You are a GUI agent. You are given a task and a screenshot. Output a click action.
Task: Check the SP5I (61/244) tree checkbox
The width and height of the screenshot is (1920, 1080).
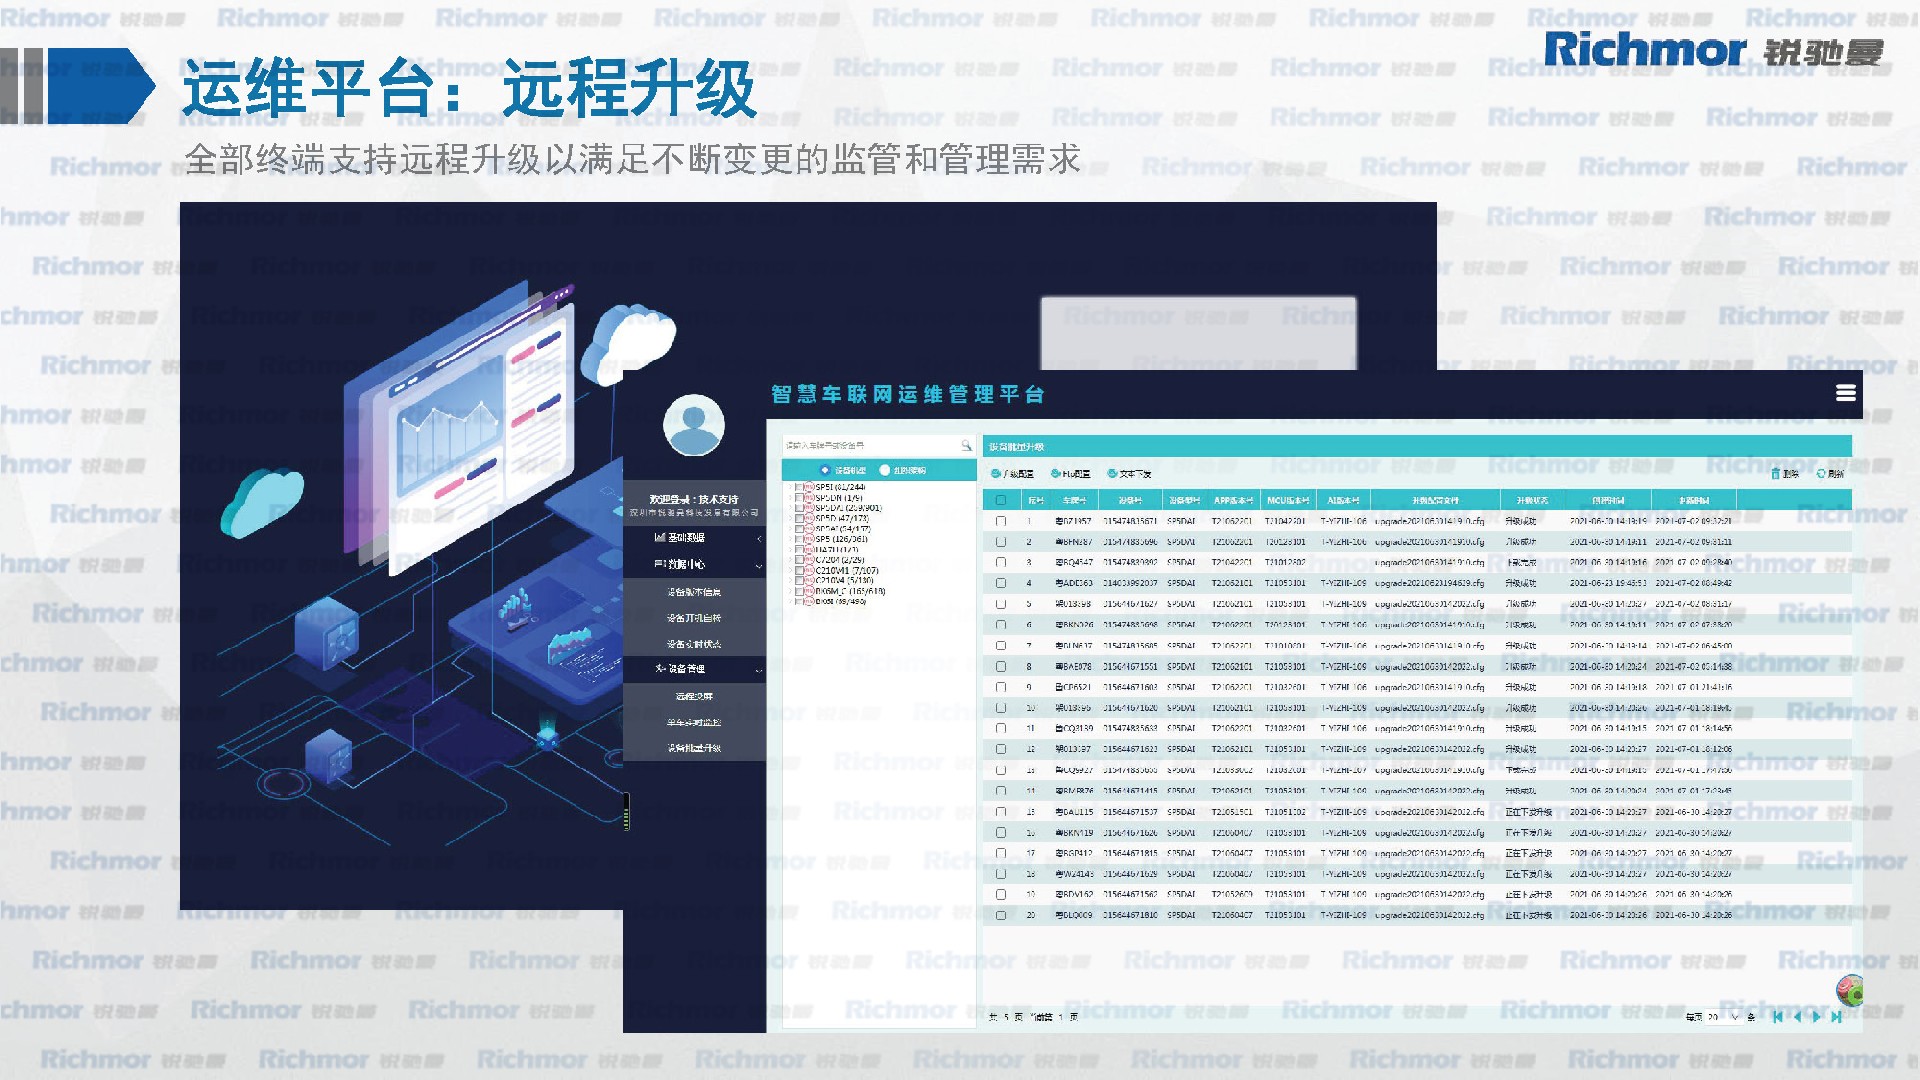[x=800, y=488]
